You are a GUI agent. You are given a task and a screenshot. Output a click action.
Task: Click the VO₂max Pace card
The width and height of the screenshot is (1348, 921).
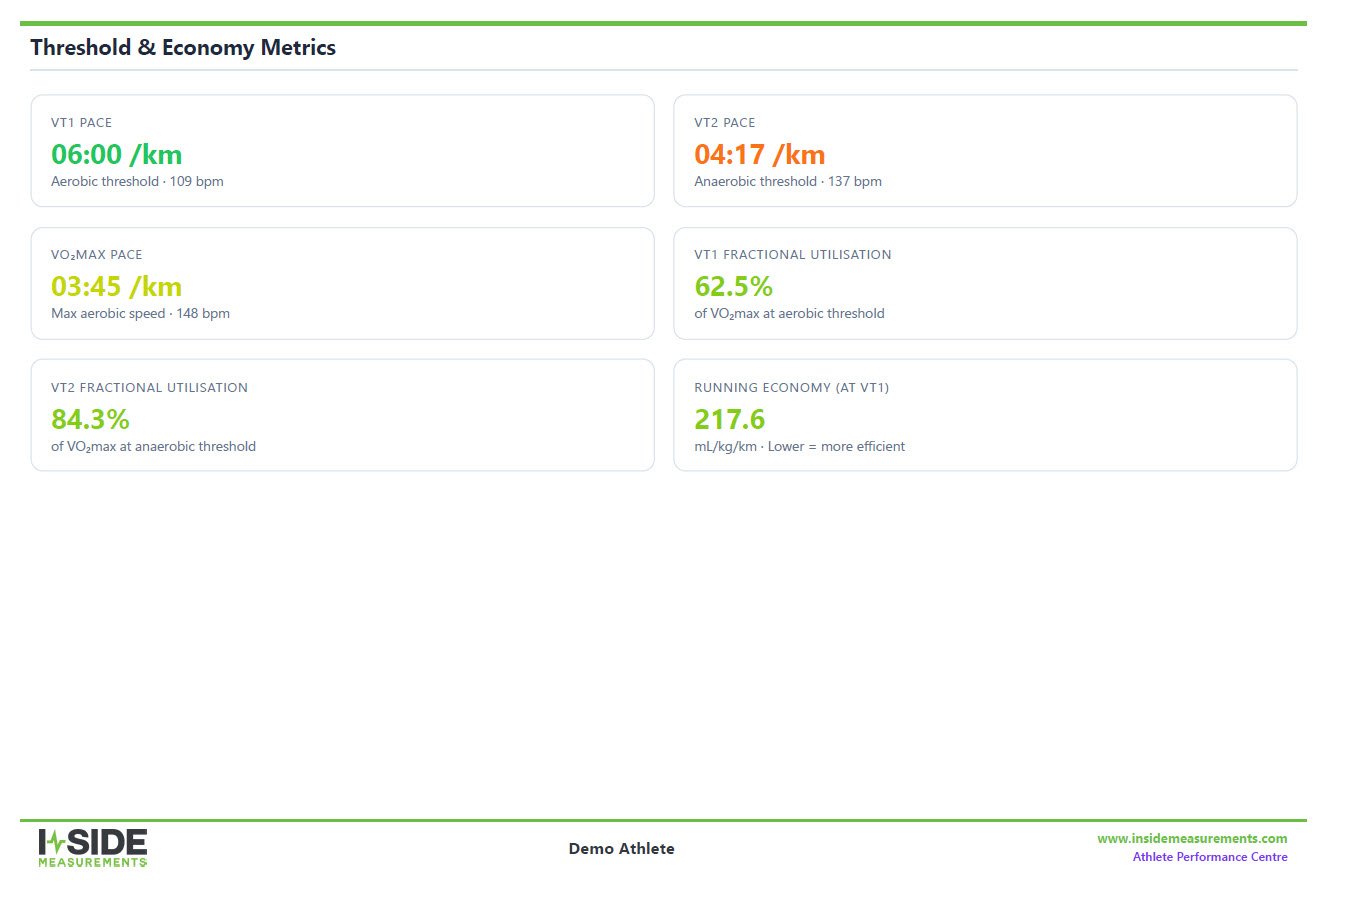342,283
